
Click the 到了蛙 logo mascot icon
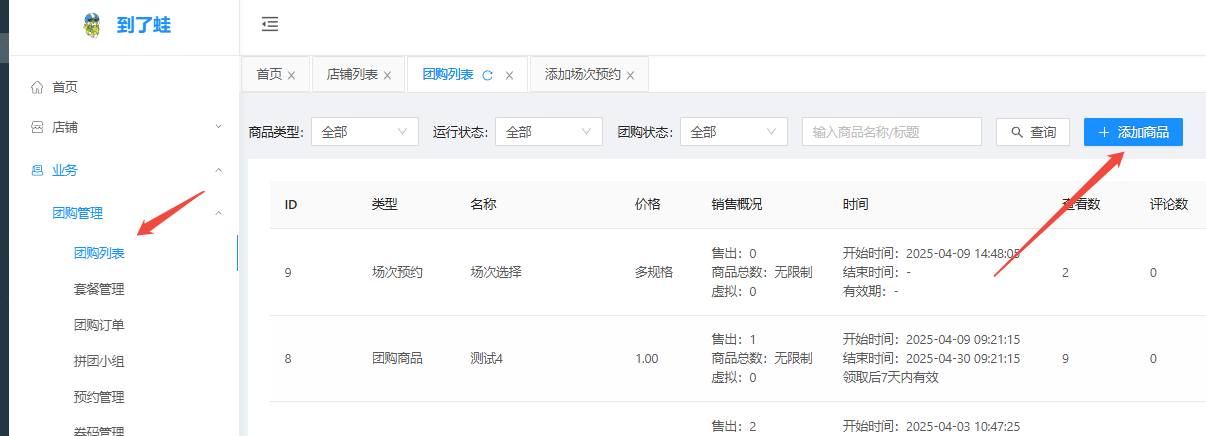[x=92, y=25]
